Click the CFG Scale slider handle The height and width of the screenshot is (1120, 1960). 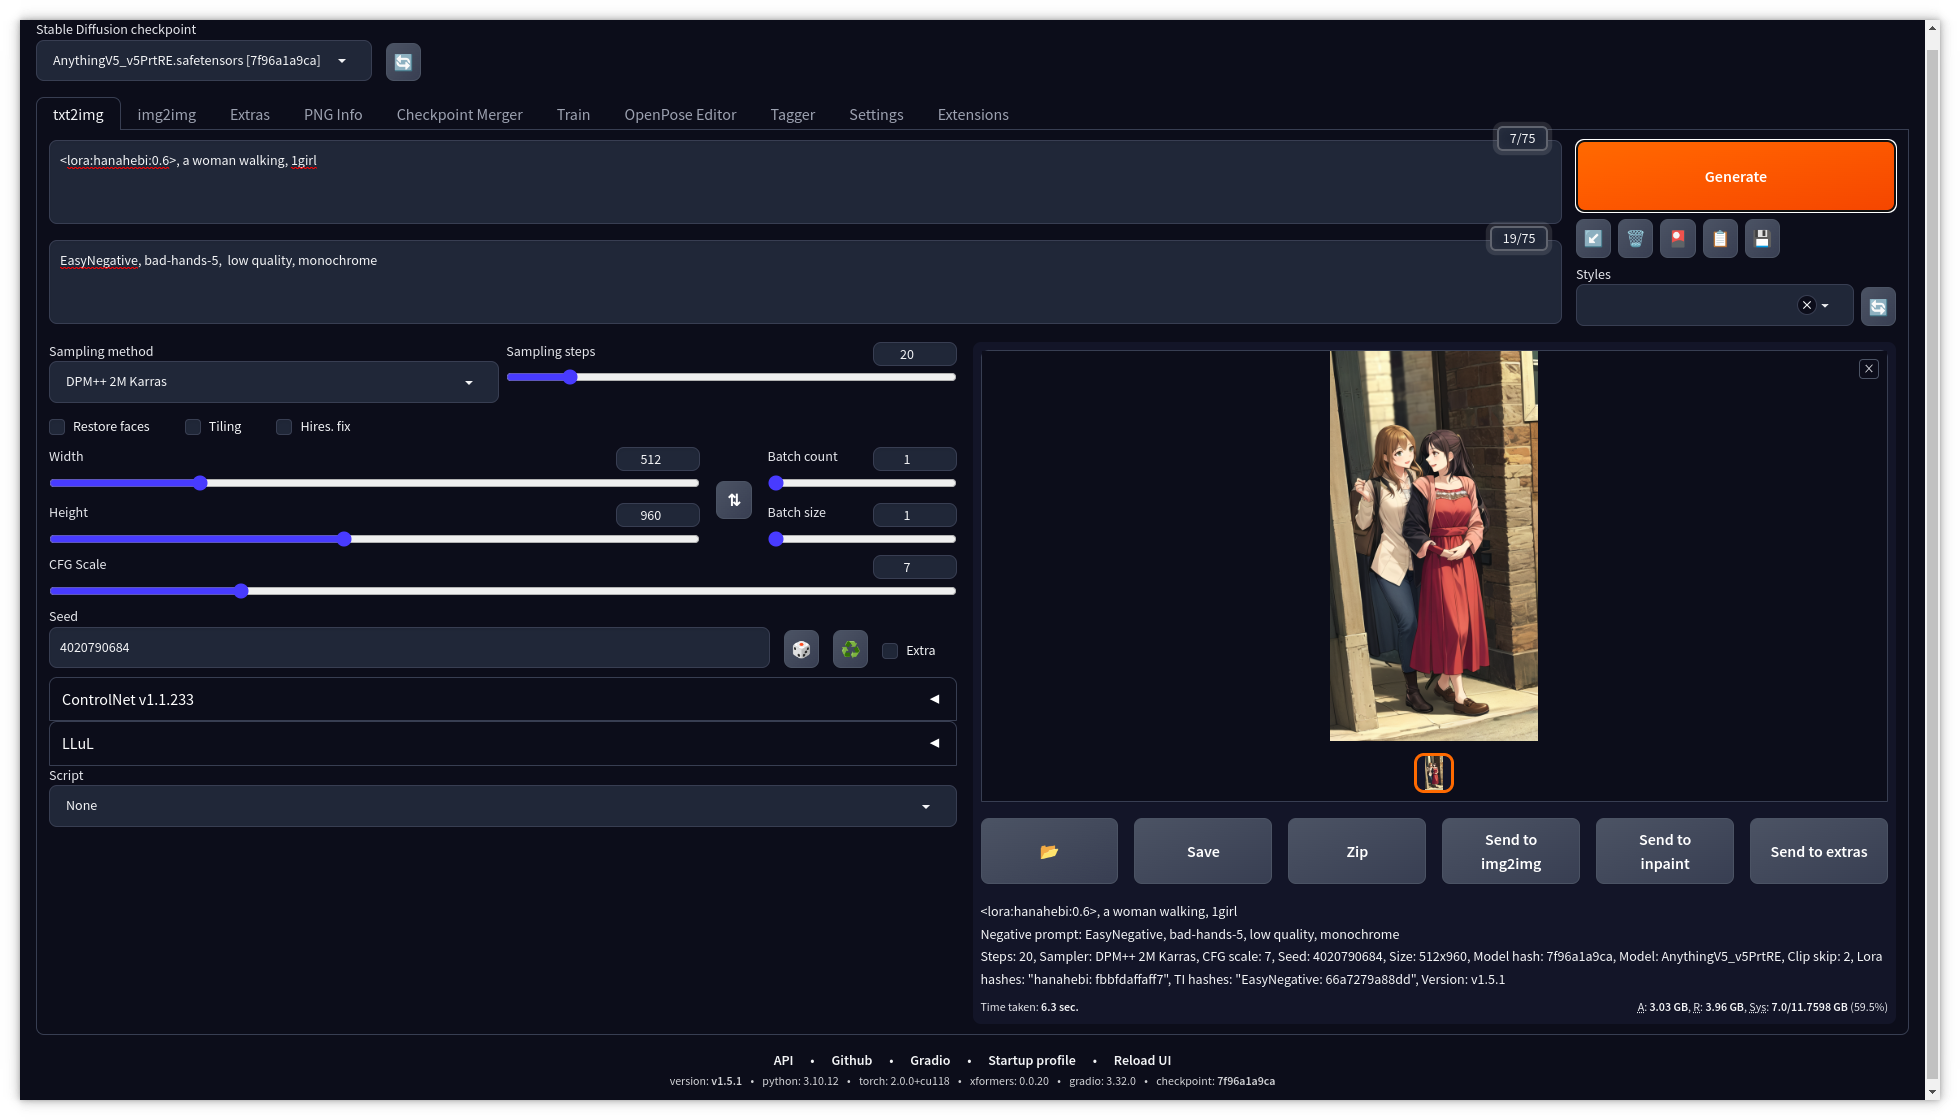point(241,591)
